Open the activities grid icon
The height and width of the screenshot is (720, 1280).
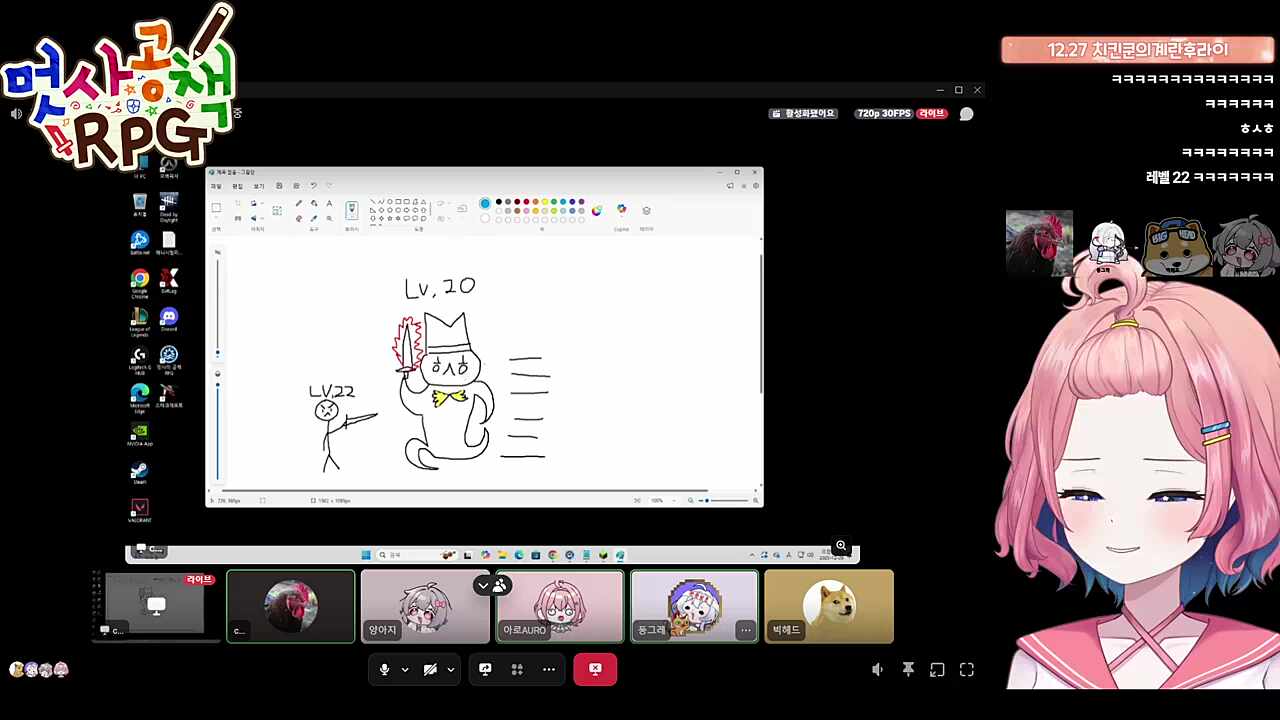coord(517,669)
